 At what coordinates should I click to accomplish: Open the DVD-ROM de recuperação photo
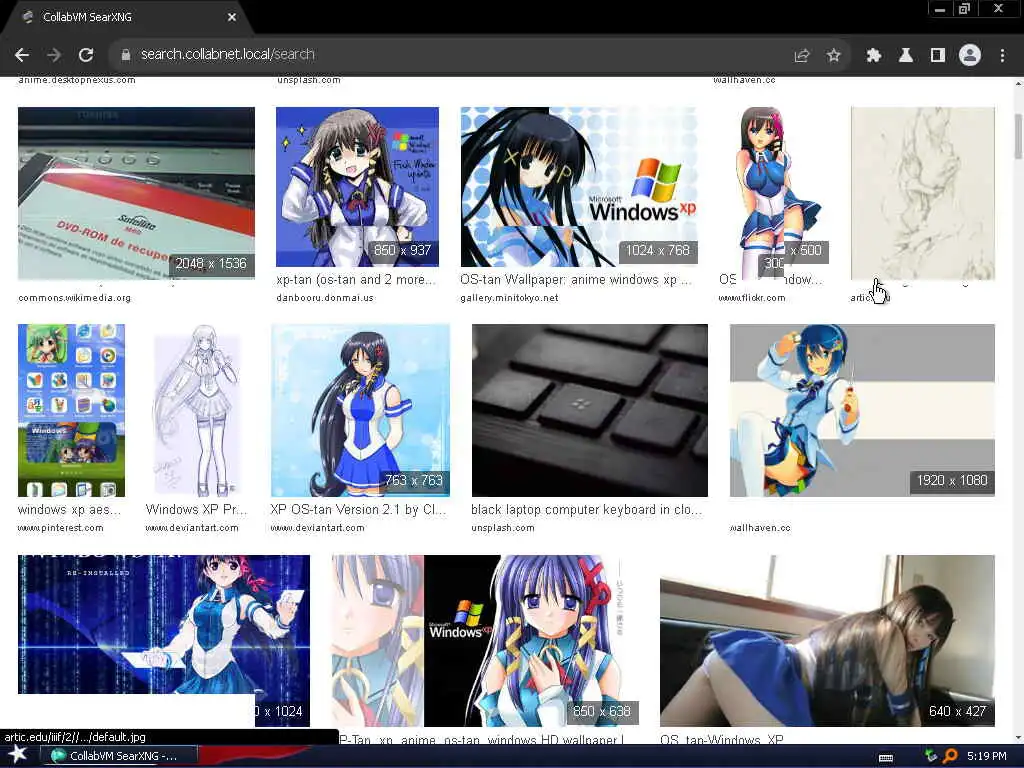click(x=136, y=193)
